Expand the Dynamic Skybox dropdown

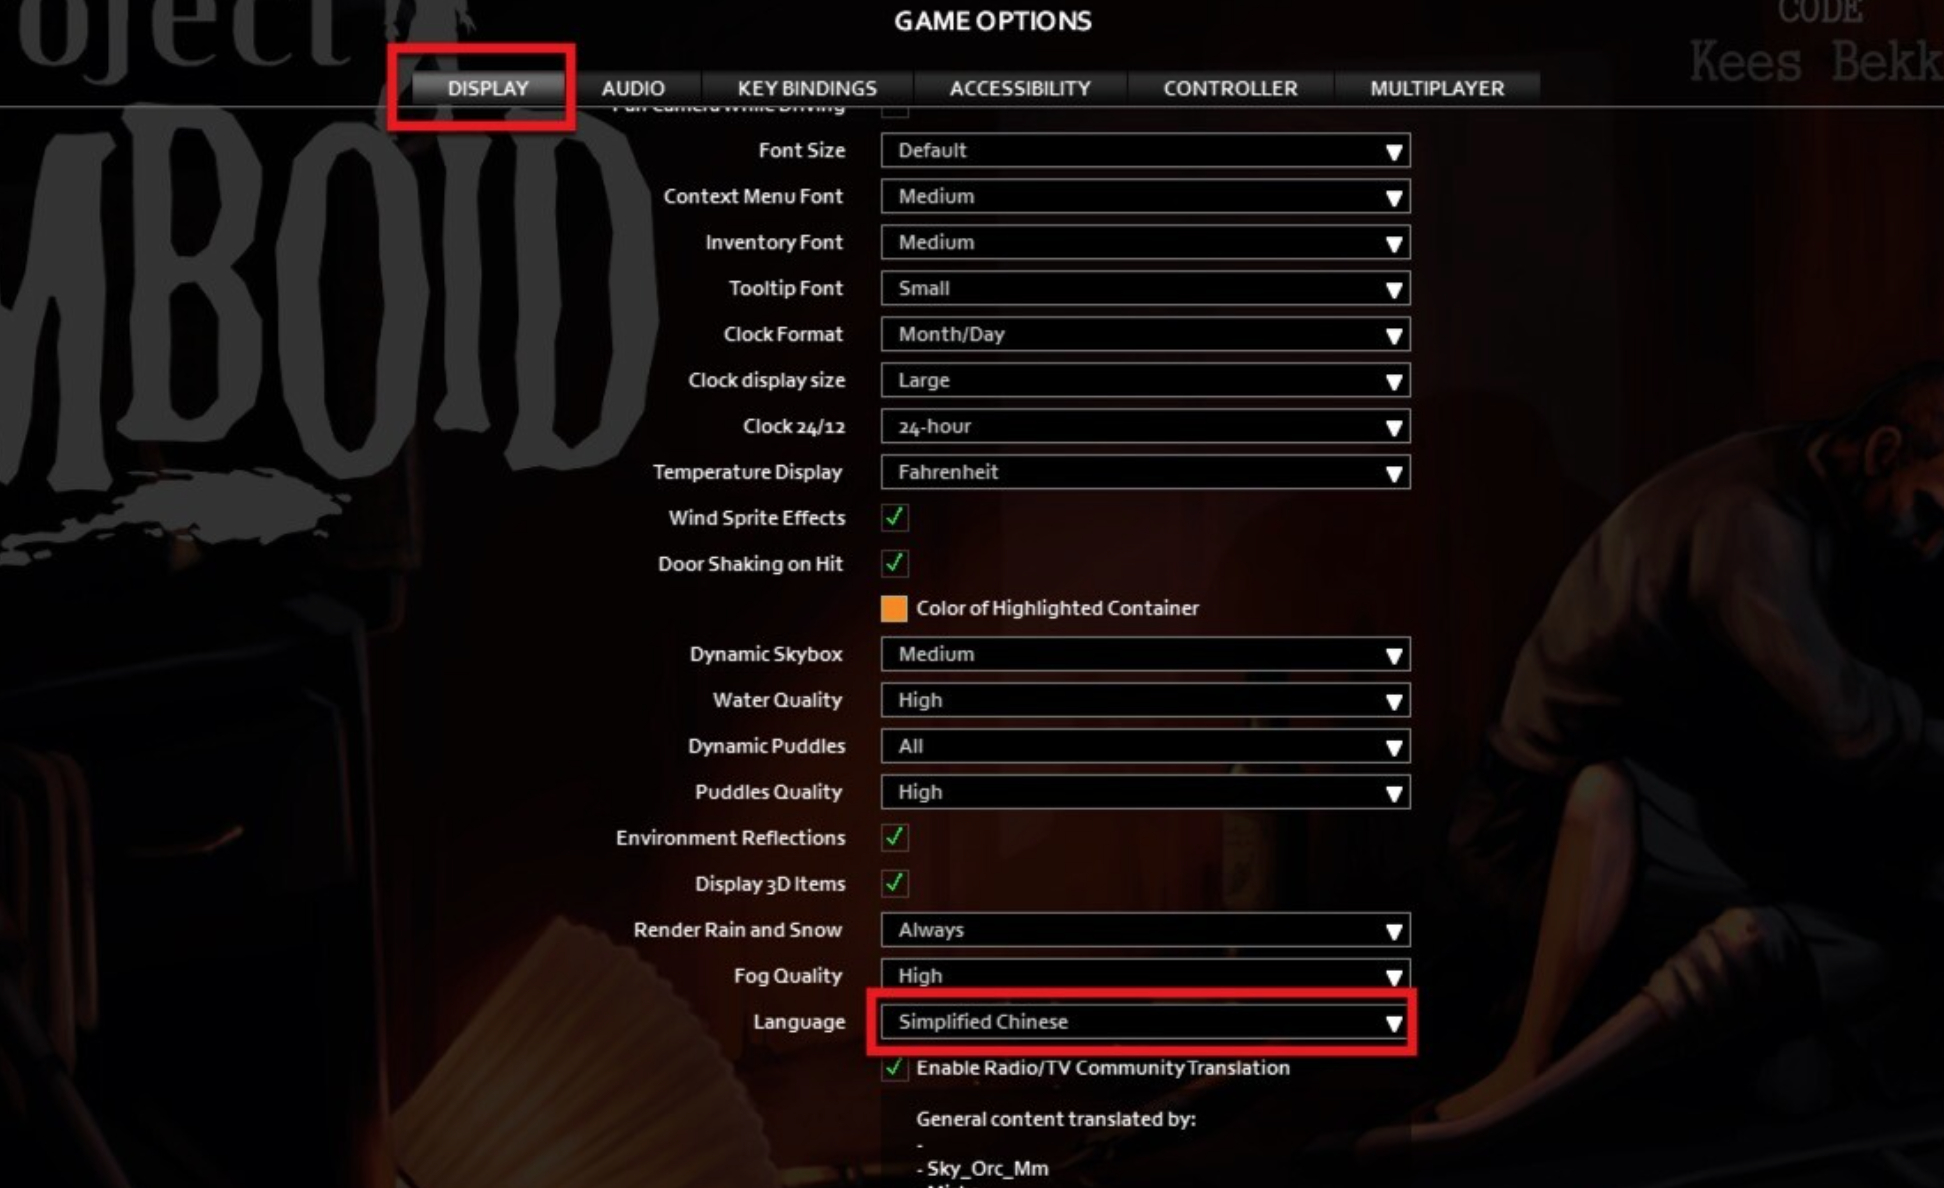[x=1145, y=654]
